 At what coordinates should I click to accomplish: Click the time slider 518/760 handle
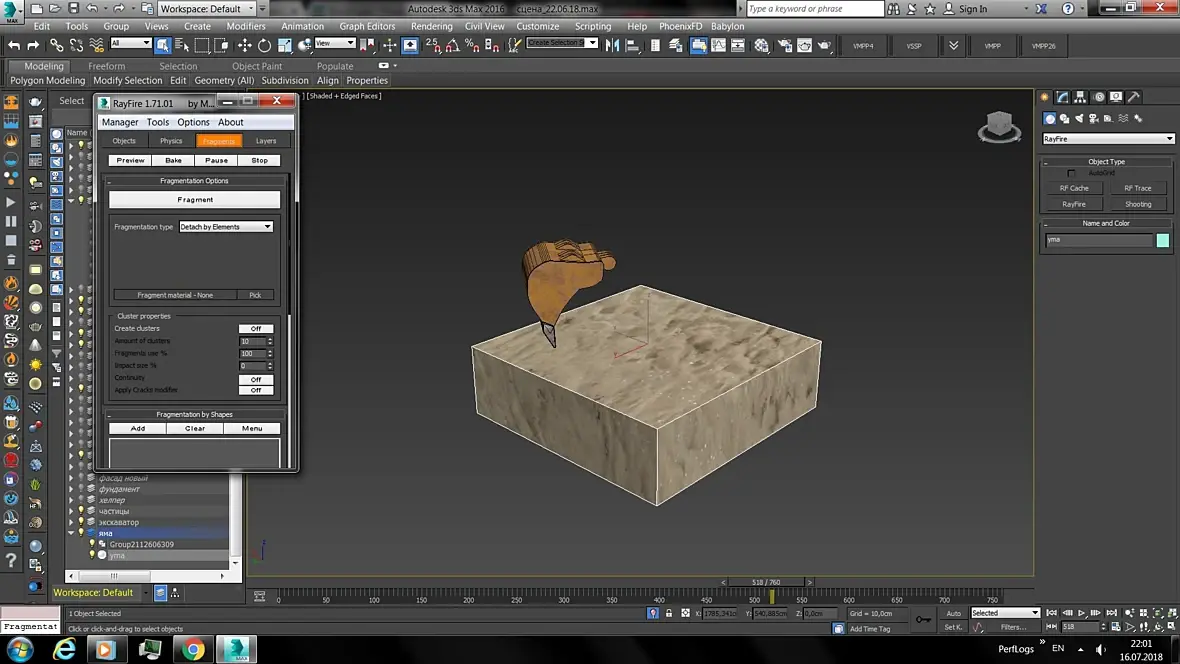pyautogui.click(x=766, y=582)
